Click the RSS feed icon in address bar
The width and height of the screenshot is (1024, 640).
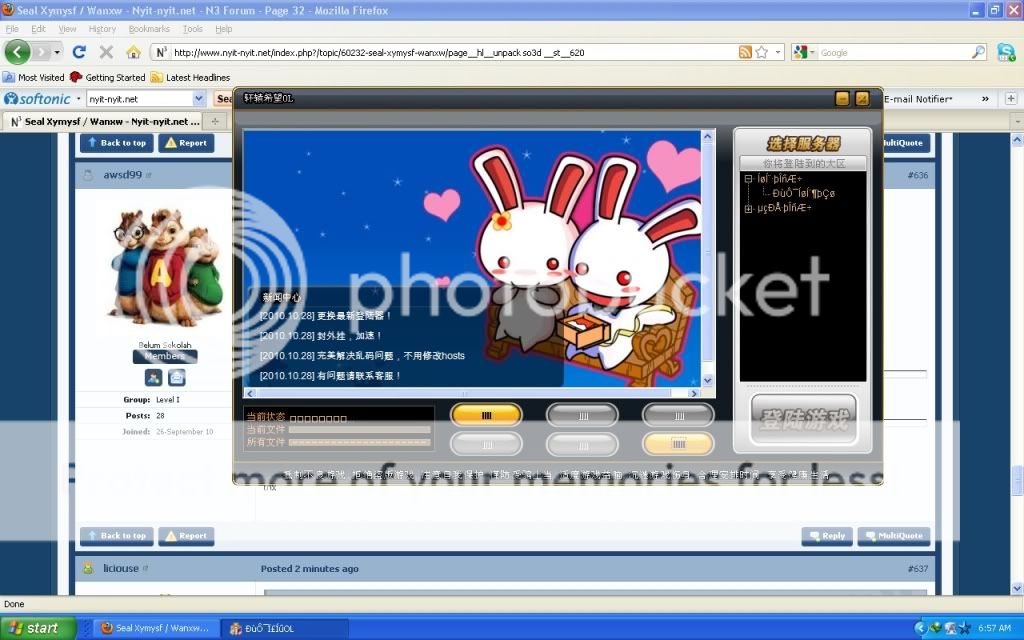[x=745, y=52]
